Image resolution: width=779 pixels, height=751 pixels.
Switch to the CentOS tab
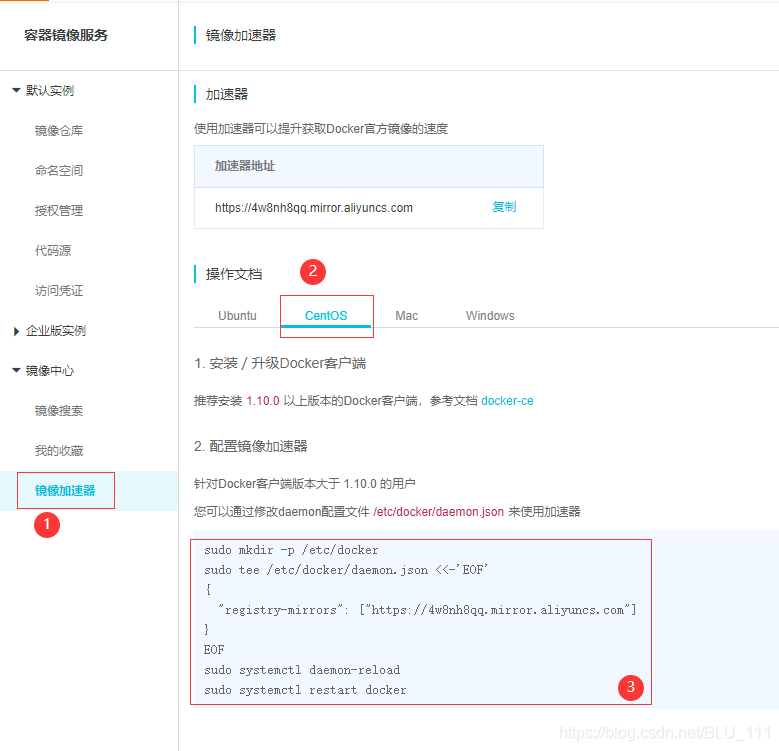click(326, 316)
